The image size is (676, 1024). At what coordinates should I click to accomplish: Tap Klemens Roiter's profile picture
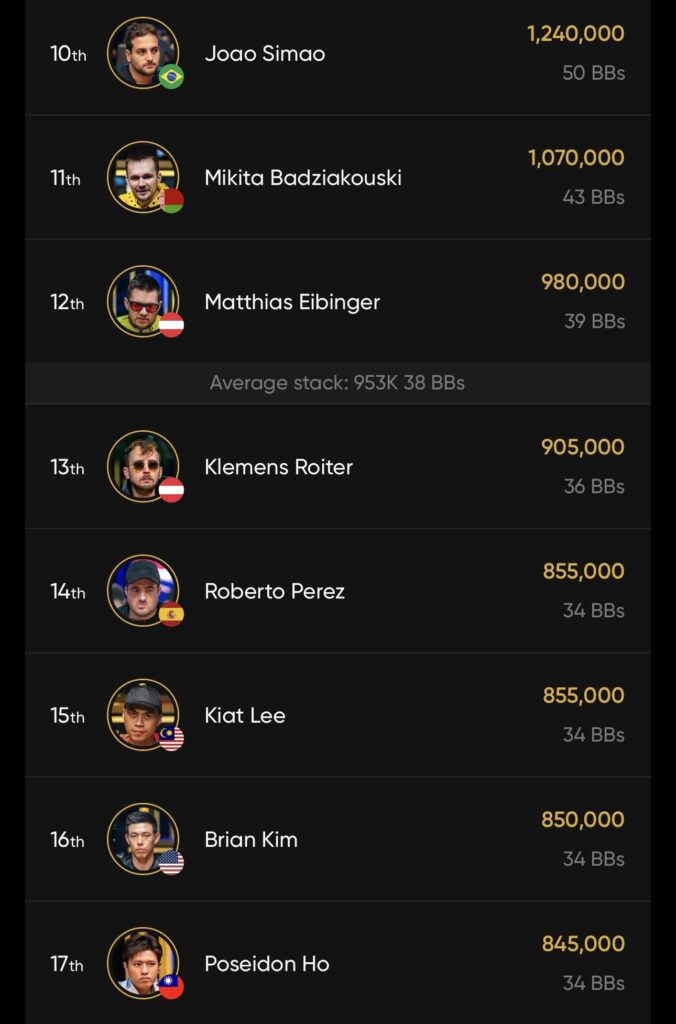tap(143, 466)
